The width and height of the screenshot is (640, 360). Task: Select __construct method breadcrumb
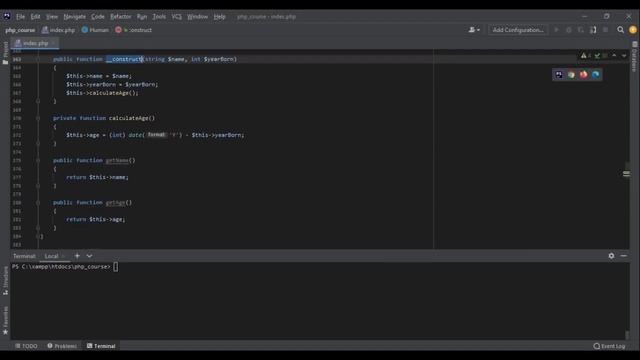pos(133,30)
